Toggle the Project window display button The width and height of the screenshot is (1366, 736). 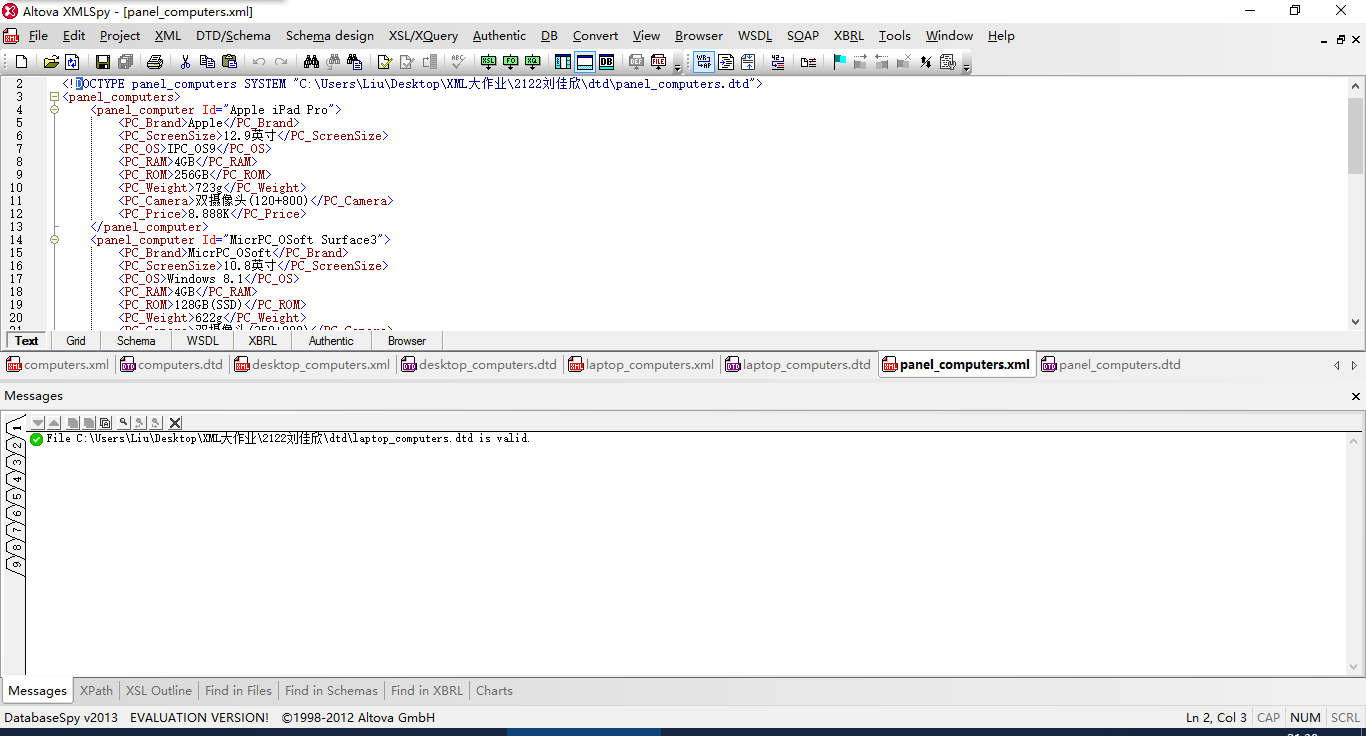pos(563,62)
